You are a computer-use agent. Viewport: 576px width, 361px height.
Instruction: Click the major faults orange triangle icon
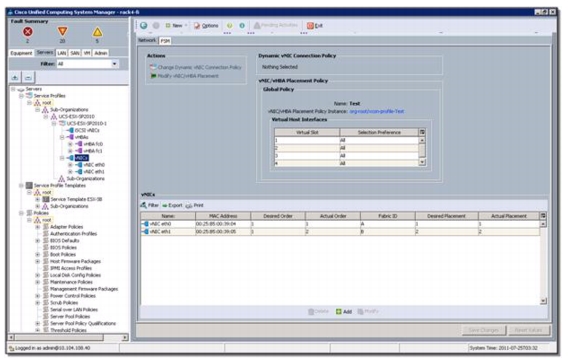(x=62, y=32)
